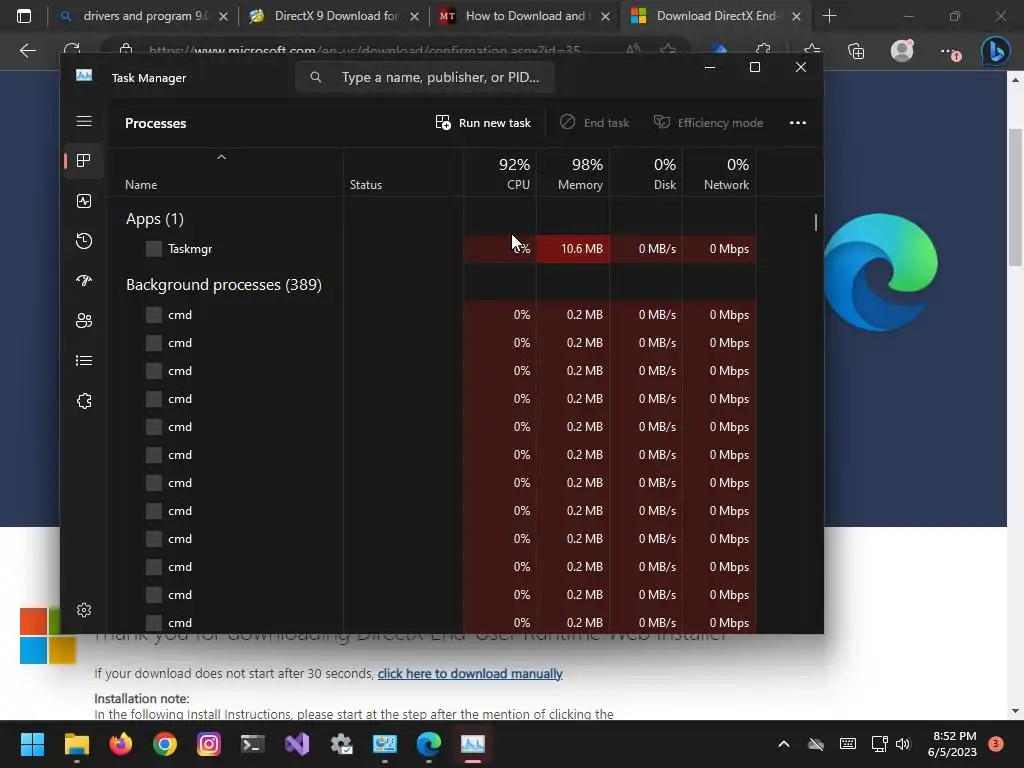Viewport: 1024px width, 768px height.
Task: Show hidden system tray icons chevron
Action: pyautogui.click(x=784, y=744)
